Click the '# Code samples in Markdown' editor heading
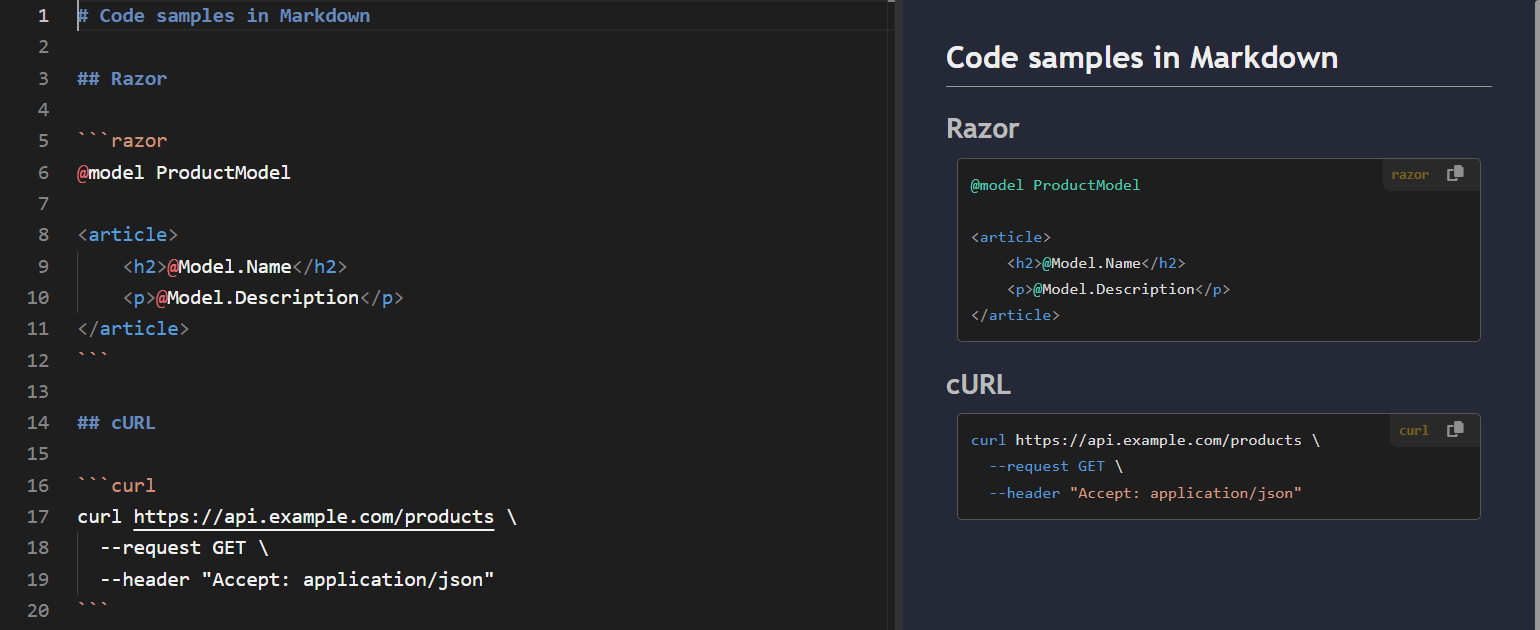The width and height of the screenshot is (1540, 630). pos(224,16)
